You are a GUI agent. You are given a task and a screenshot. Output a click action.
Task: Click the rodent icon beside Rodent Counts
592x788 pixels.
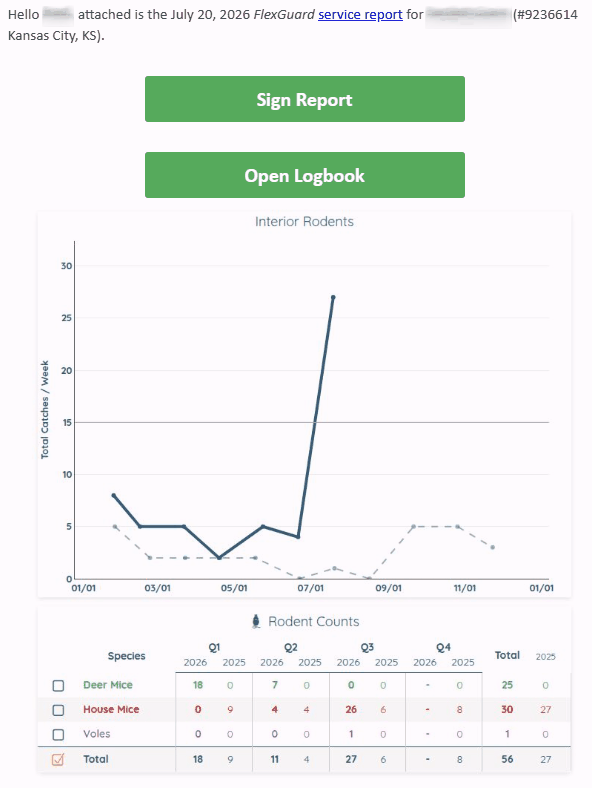tap(256, 622)
